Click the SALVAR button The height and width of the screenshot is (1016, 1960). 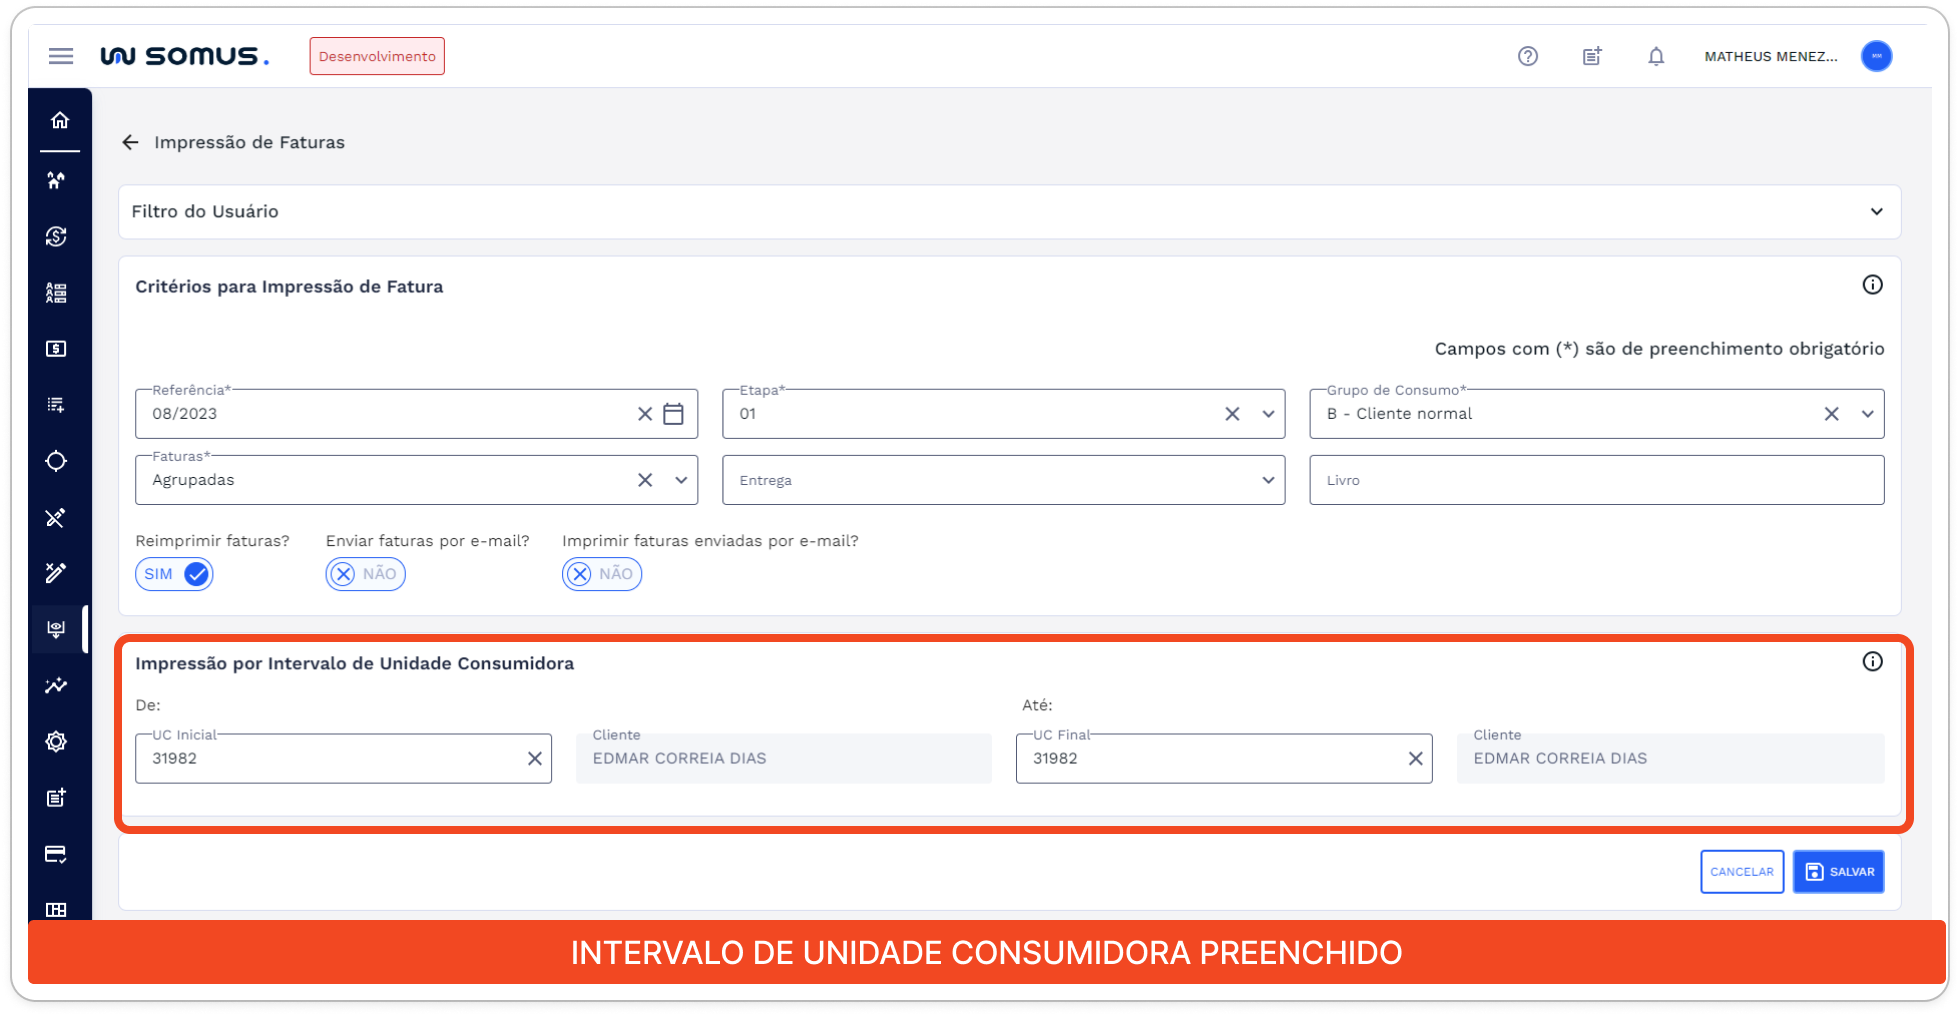(1838, 871)
